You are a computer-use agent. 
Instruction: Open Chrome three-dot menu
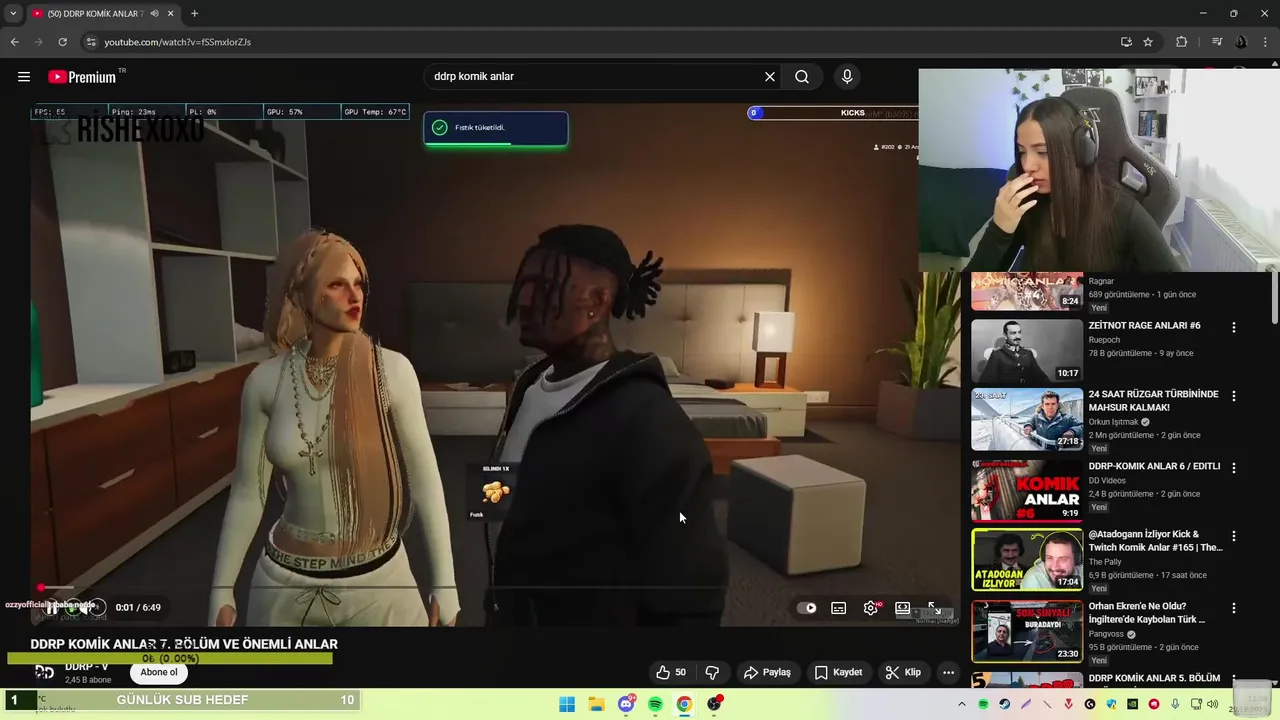(1266, 42)
